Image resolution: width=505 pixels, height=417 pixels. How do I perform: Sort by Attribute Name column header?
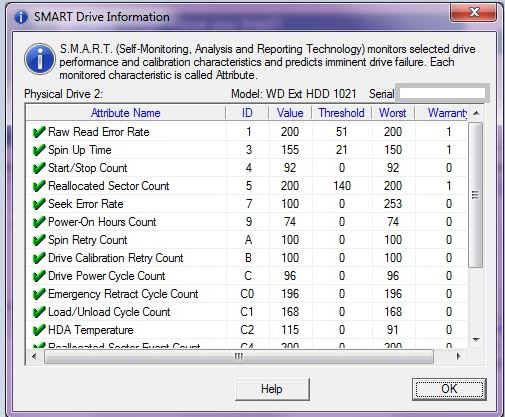[126, 113]
